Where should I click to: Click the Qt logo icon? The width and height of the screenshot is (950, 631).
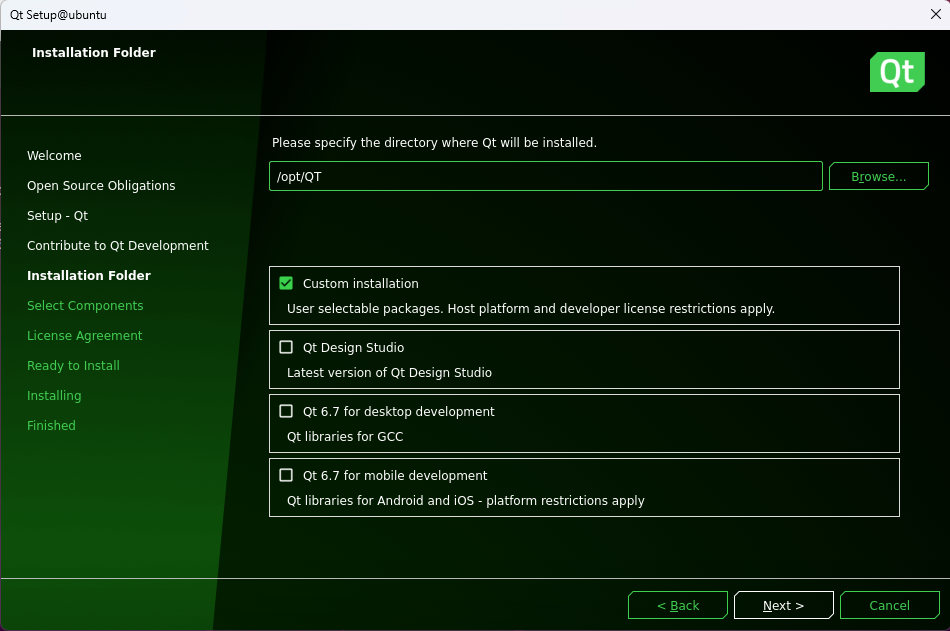896,72
